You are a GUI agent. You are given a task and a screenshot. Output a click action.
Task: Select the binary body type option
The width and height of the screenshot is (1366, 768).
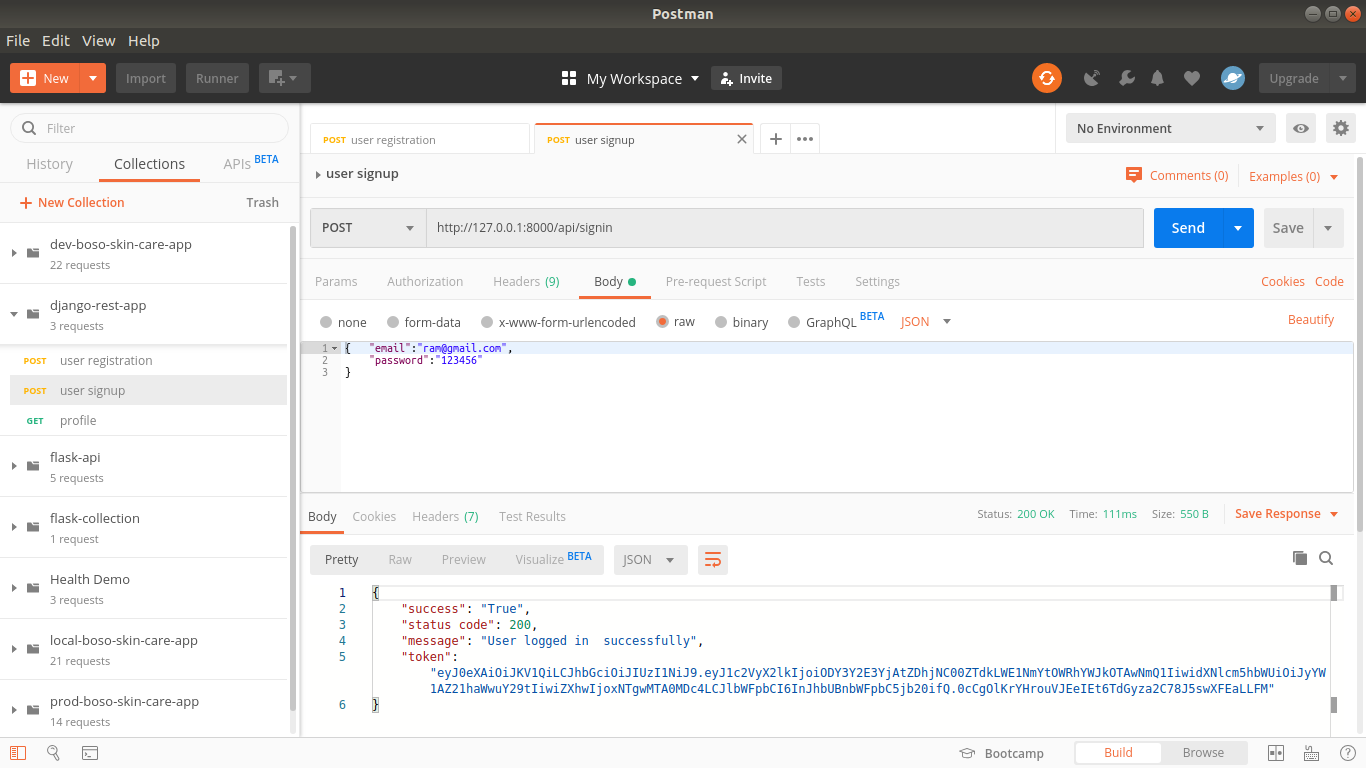(x=740, y=322)
